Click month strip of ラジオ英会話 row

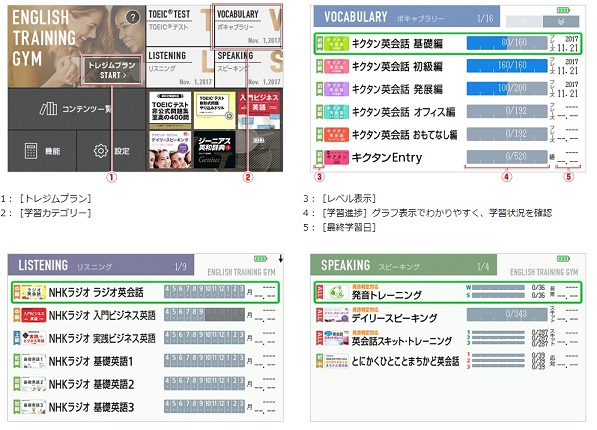[204, 291]
